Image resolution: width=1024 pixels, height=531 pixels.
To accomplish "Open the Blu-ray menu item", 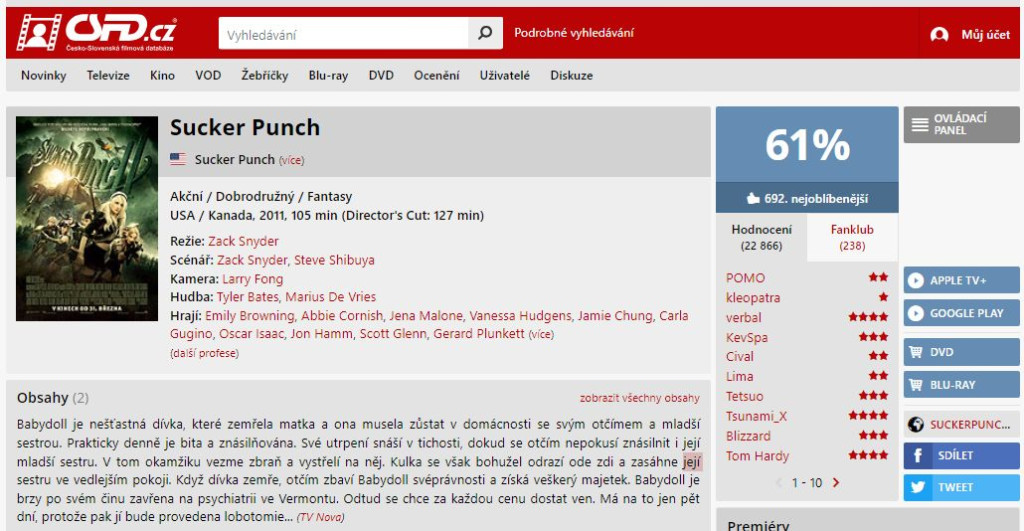I will pyautogui.click(x=328, y=75).
